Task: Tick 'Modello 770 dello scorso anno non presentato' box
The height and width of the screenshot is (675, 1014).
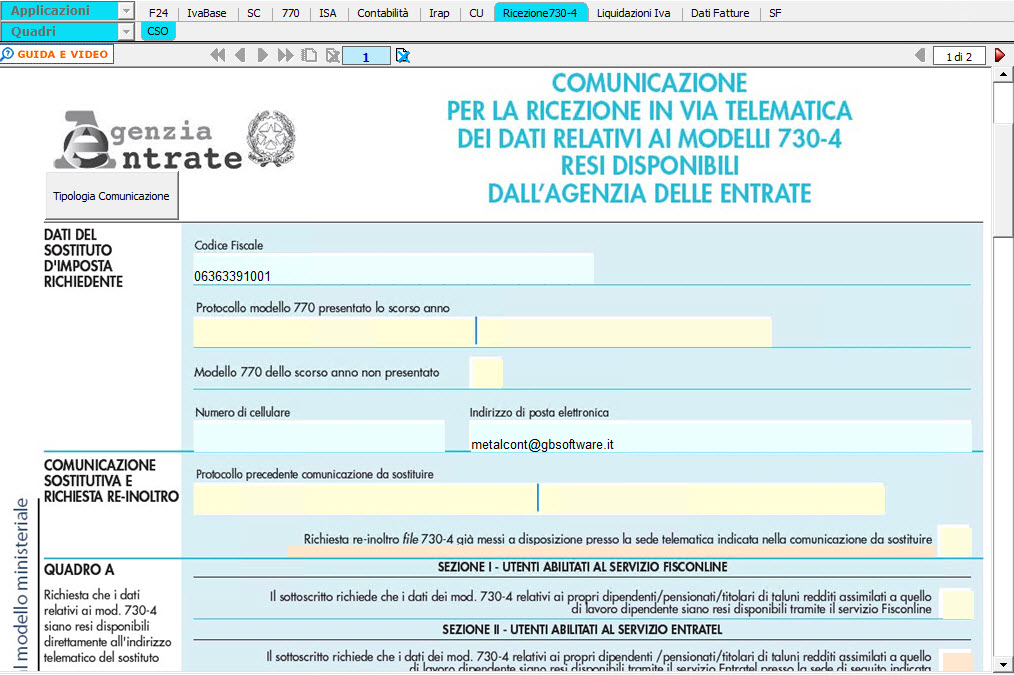Action: tap(486, 372)
